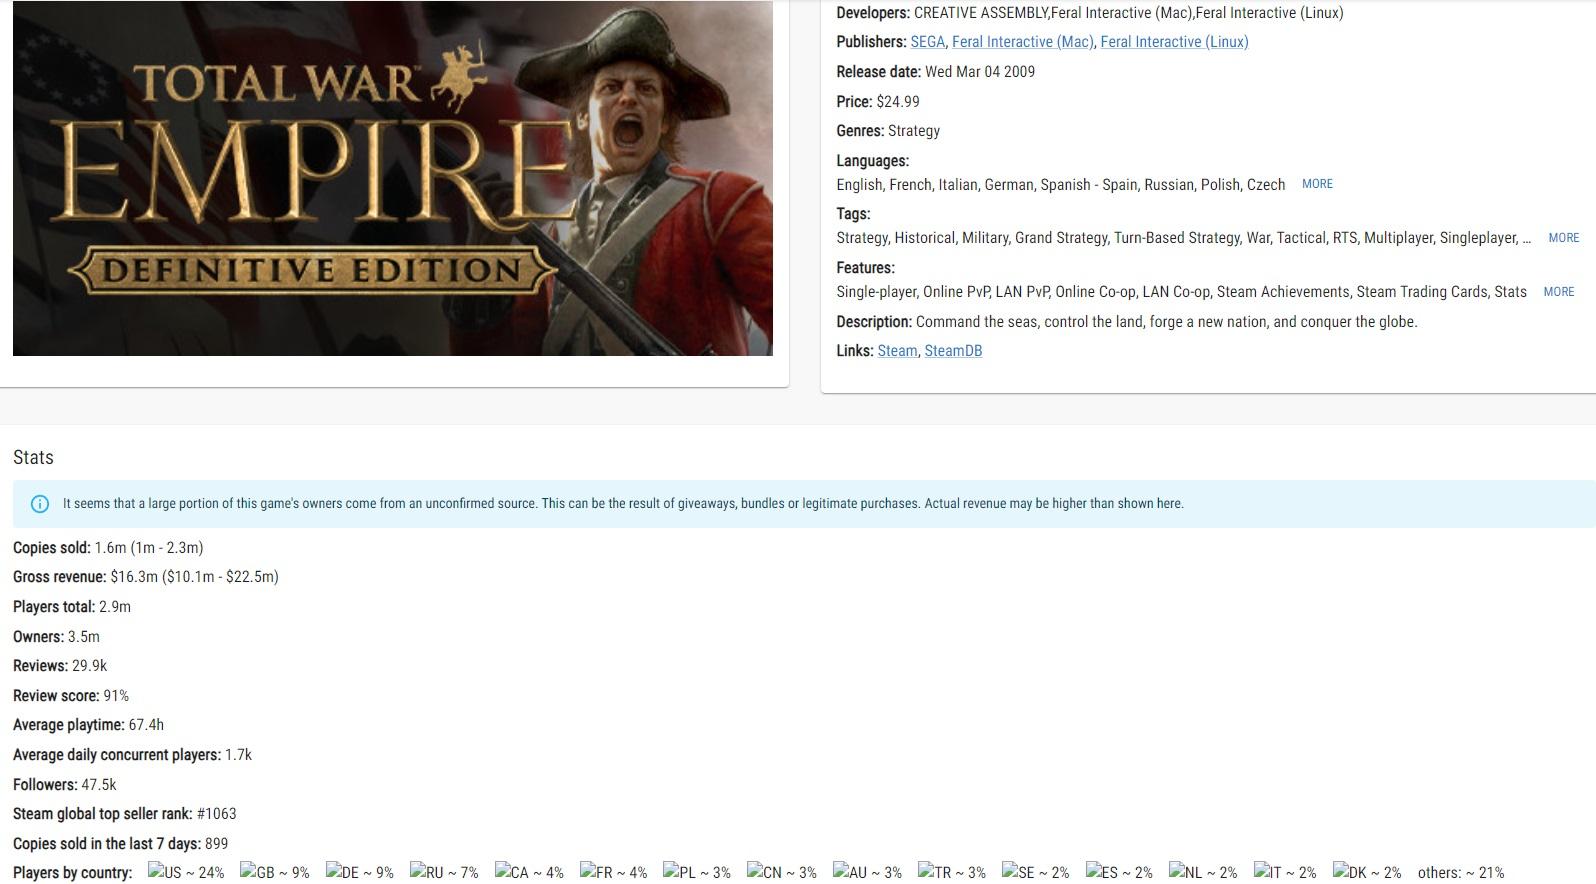Click Review score 91% line
The width and height of the screenshot is (1596, 884).
71,696
